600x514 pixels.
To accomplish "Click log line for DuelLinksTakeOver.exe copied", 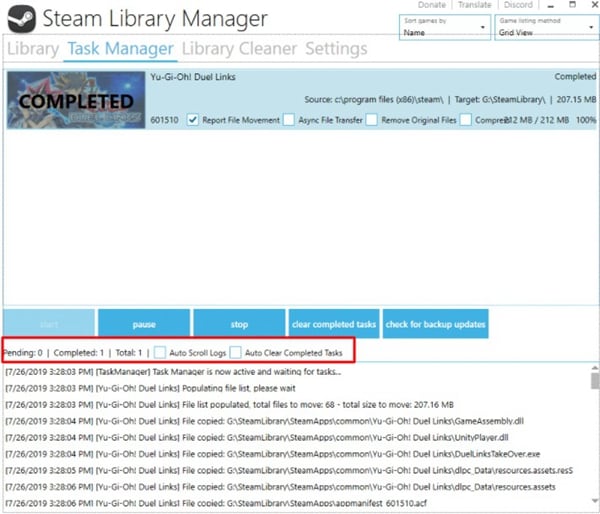I will click(x=272, y=454).
